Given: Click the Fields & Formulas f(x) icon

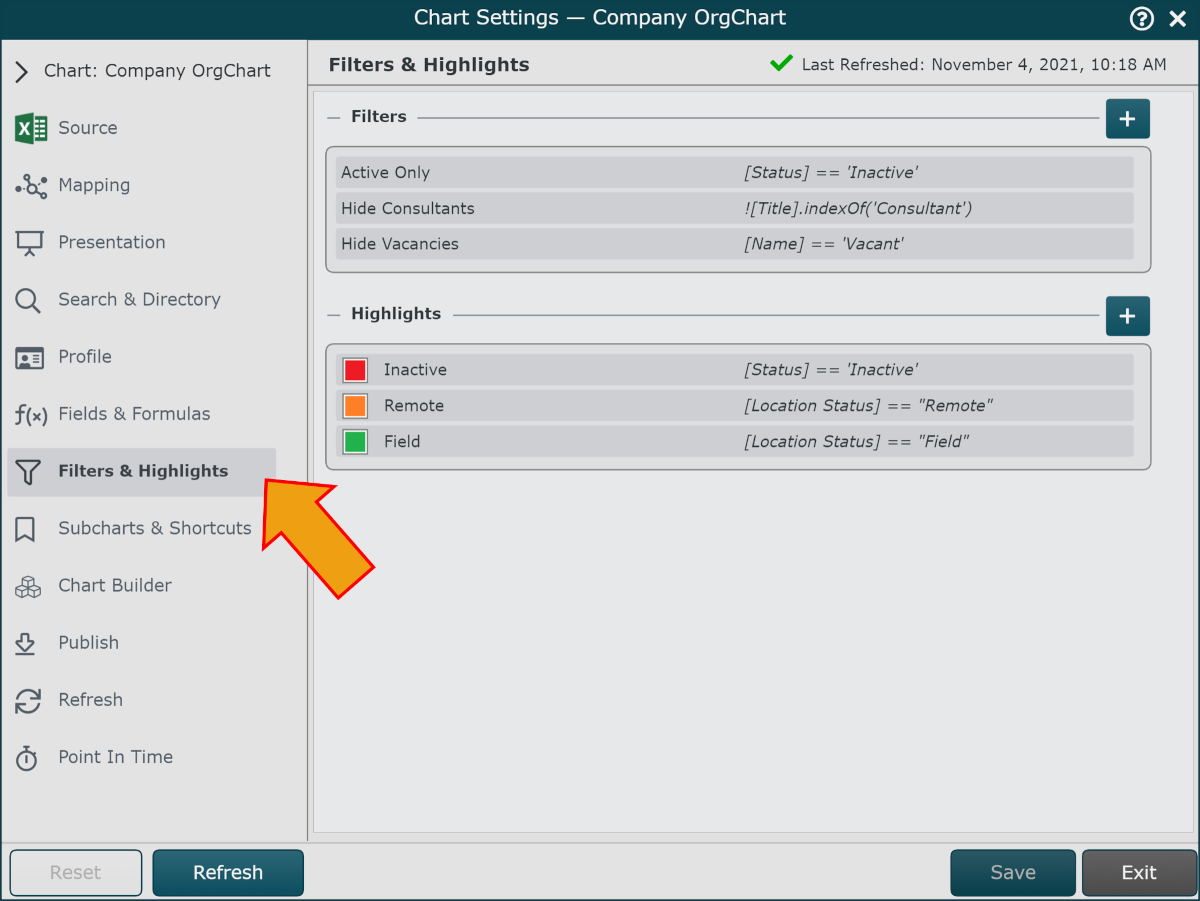Looking at the screenshot, I should [31, 415].
